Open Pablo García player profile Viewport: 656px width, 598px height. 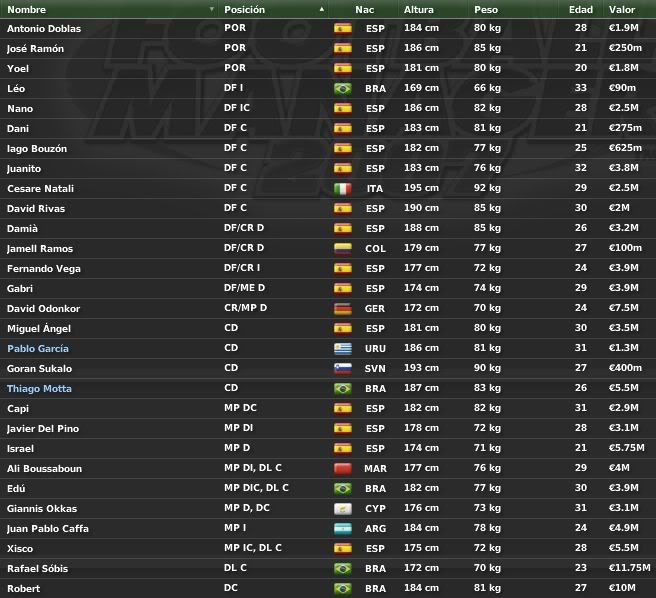tap(38, 349)
